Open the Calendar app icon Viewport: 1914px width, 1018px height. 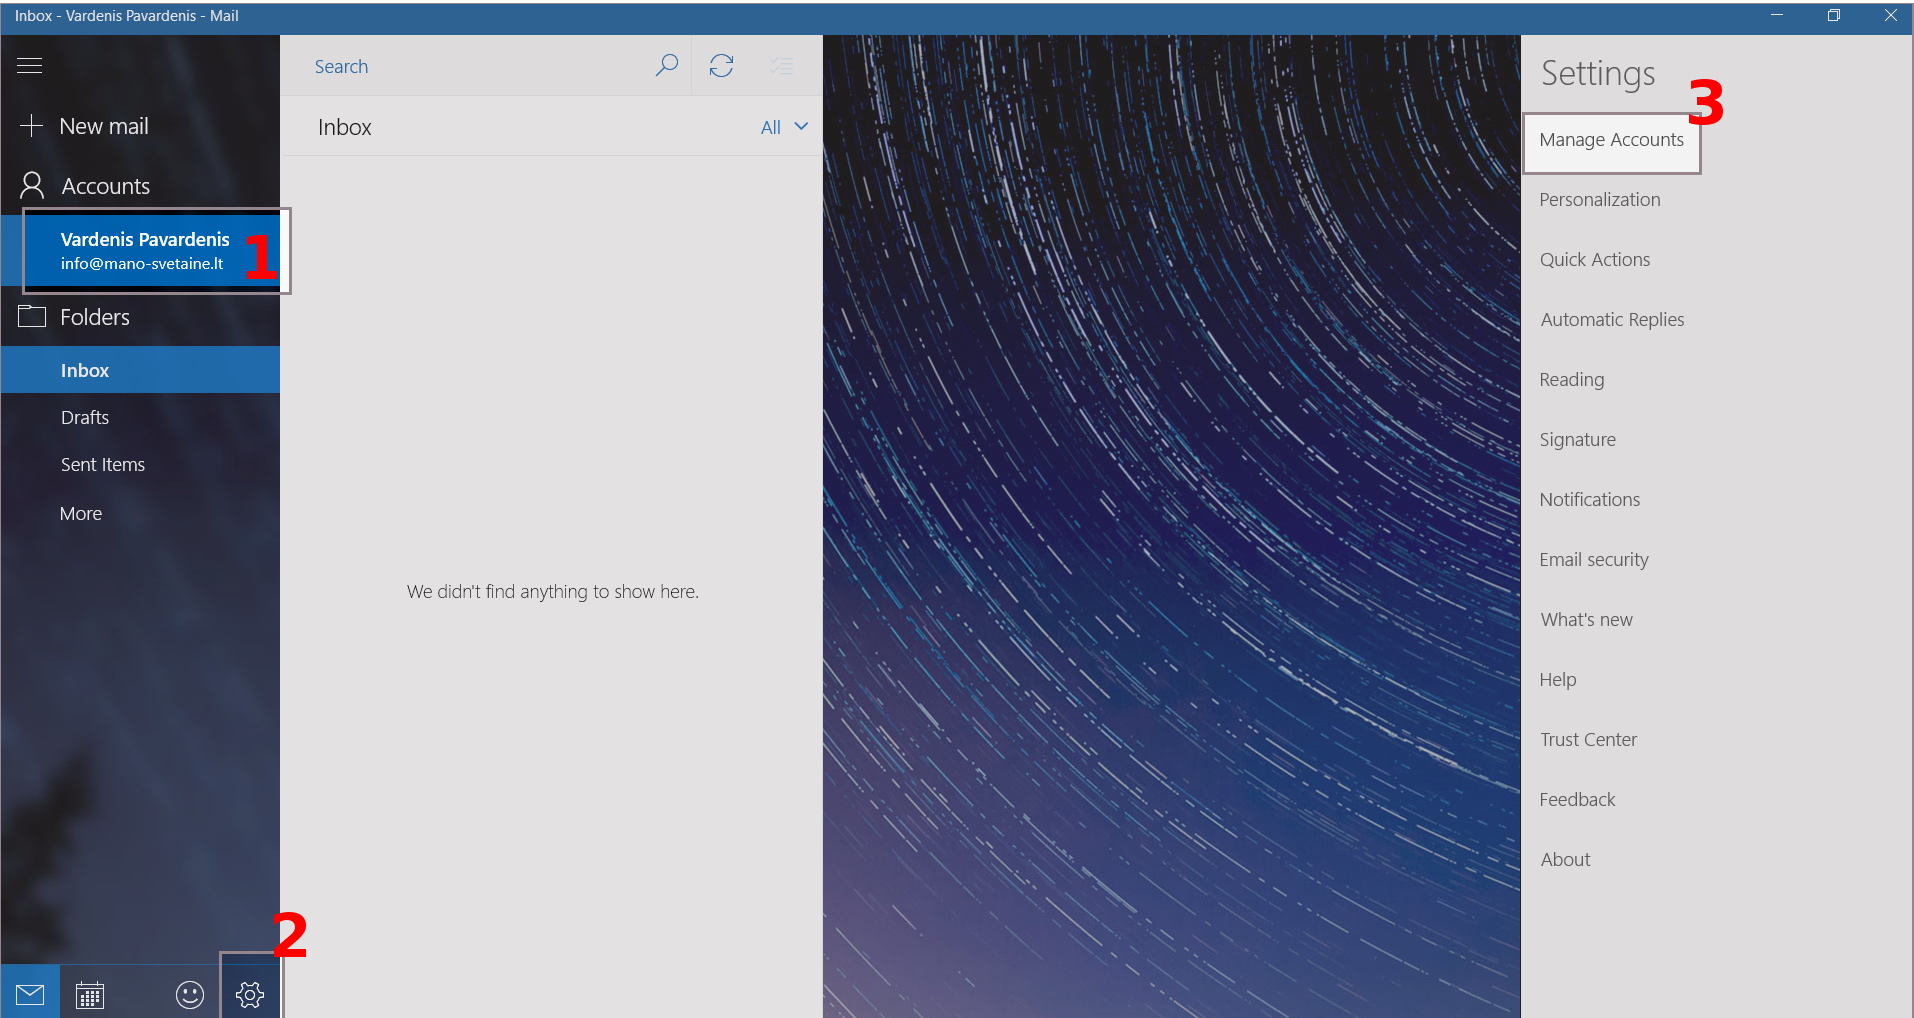pyautogui.click(x=90, y=994)
